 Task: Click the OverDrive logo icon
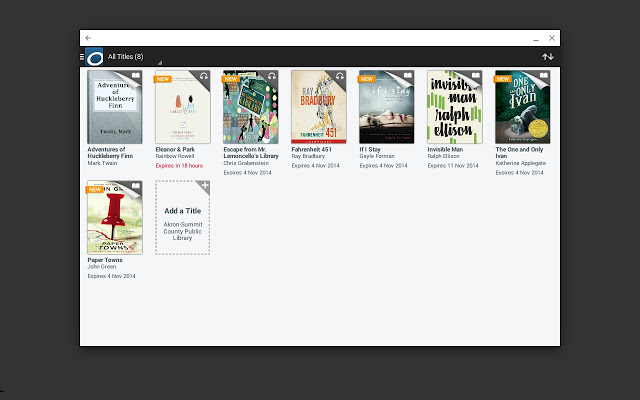pos(94,57)
